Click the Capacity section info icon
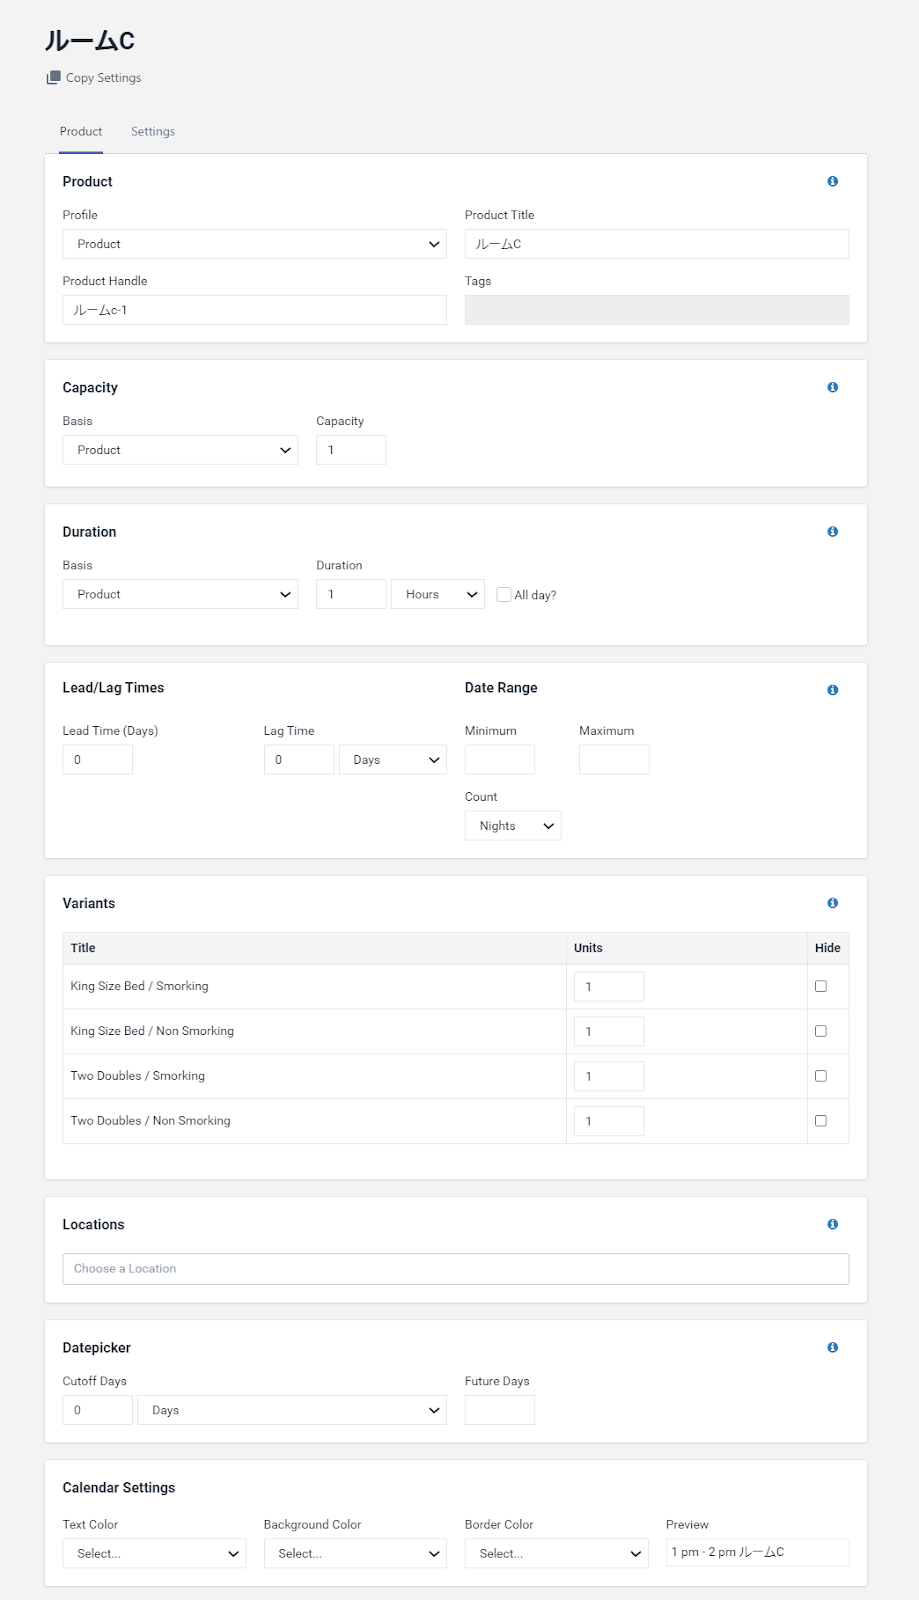The width and height of the screenshot is (919, 1600). click(x=832, y=388)
